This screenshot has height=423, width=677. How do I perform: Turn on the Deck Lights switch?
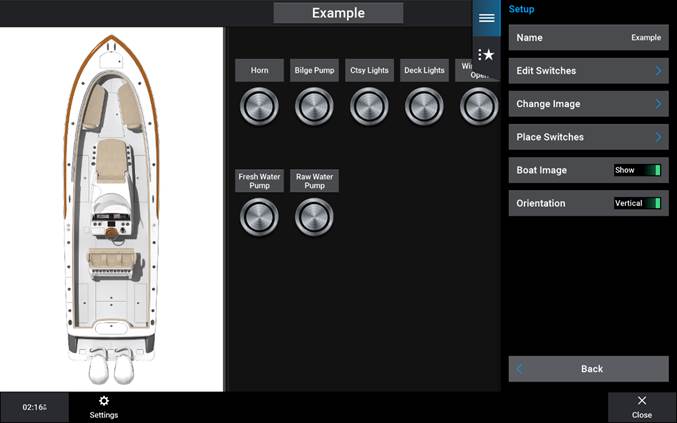pyautogui.click(x=424, y=106)
